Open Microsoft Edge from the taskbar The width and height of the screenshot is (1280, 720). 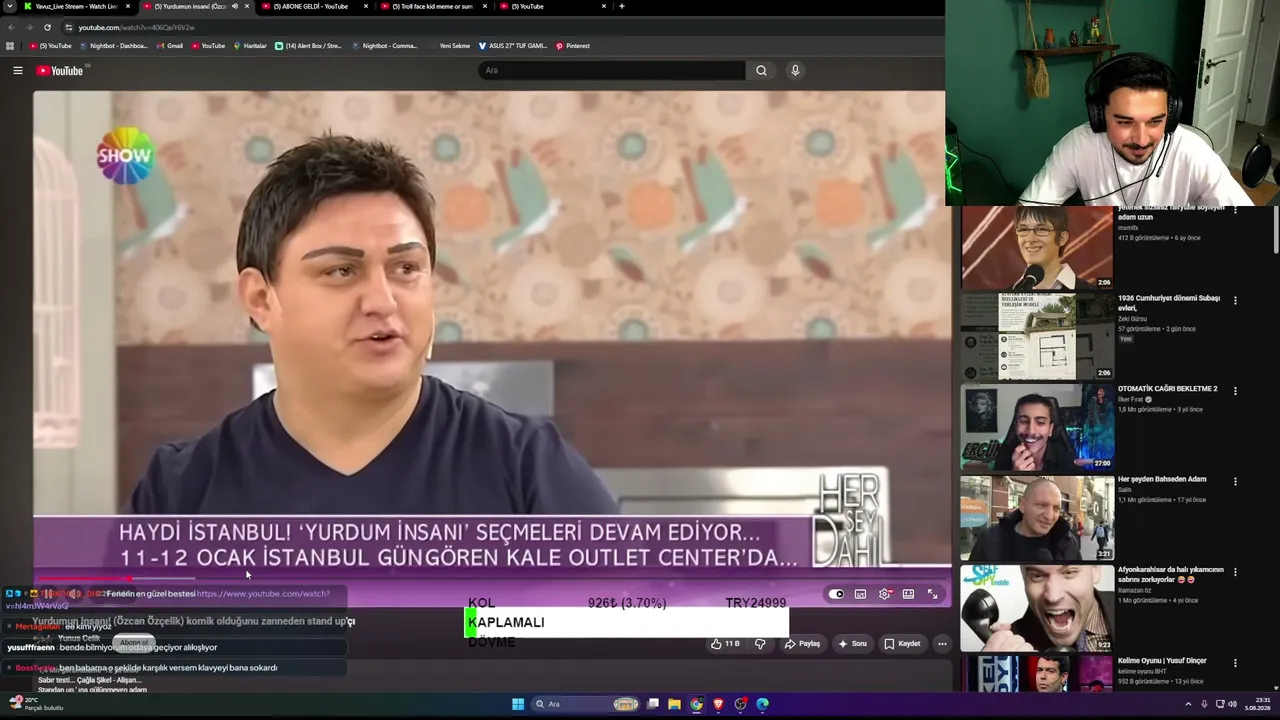(762, 704)
